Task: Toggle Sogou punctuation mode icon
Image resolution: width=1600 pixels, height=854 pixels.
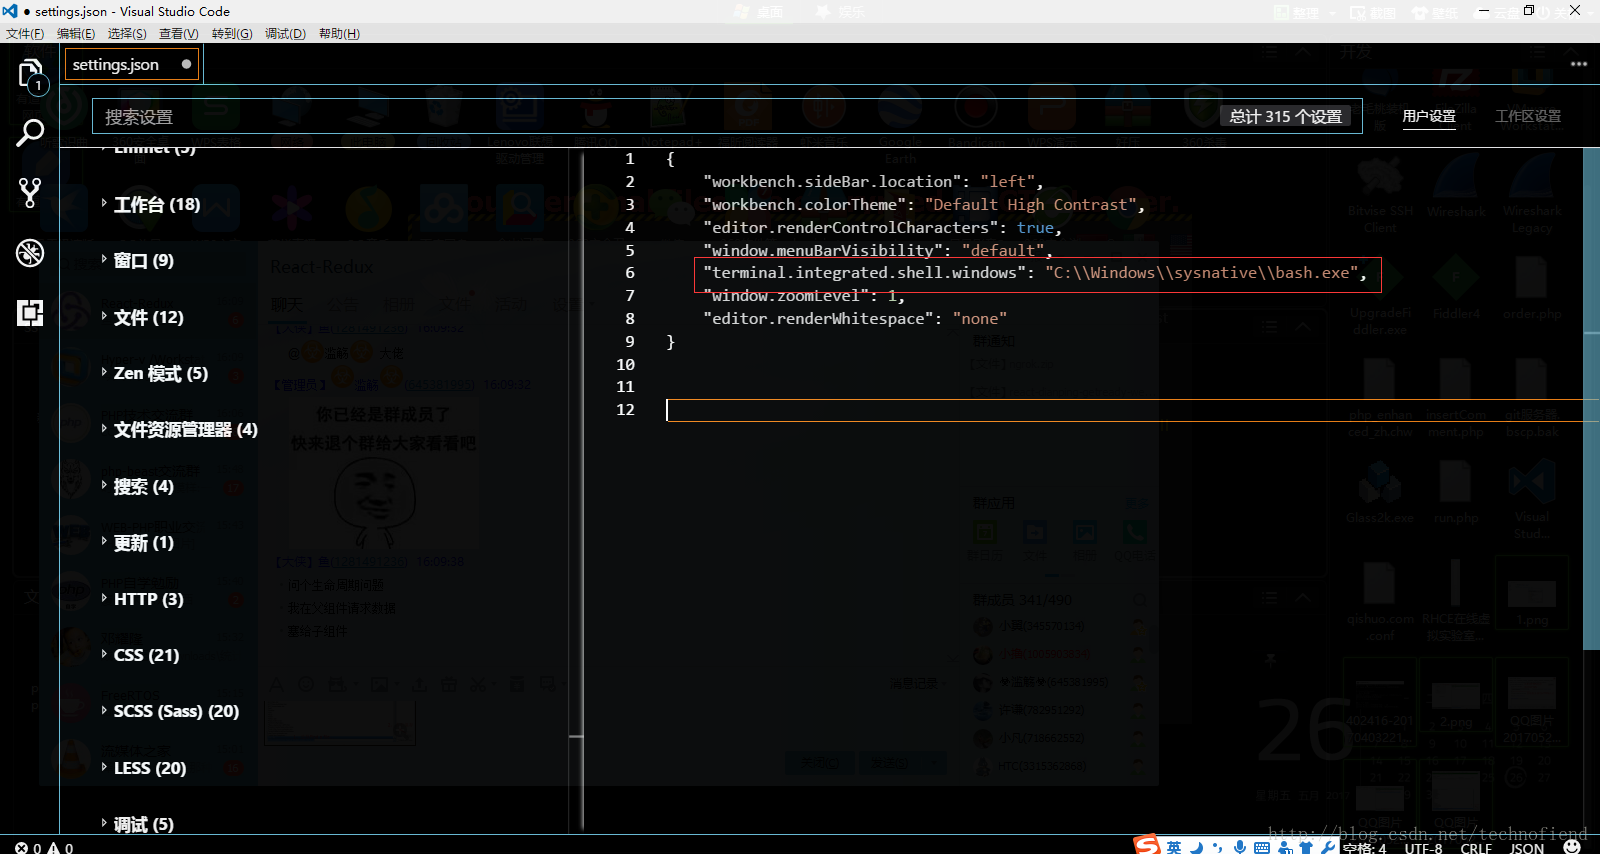Action: click(x=1217, y=847)
